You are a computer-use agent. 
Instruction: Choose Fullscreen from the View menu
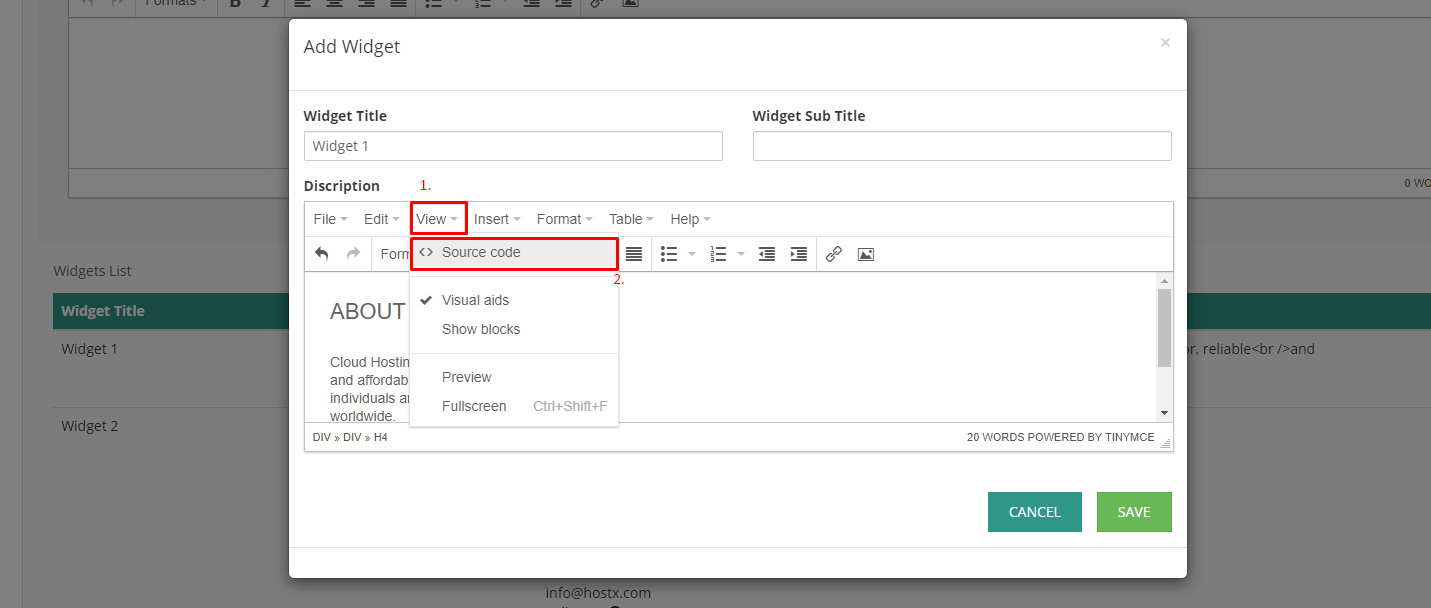(474, 406)
